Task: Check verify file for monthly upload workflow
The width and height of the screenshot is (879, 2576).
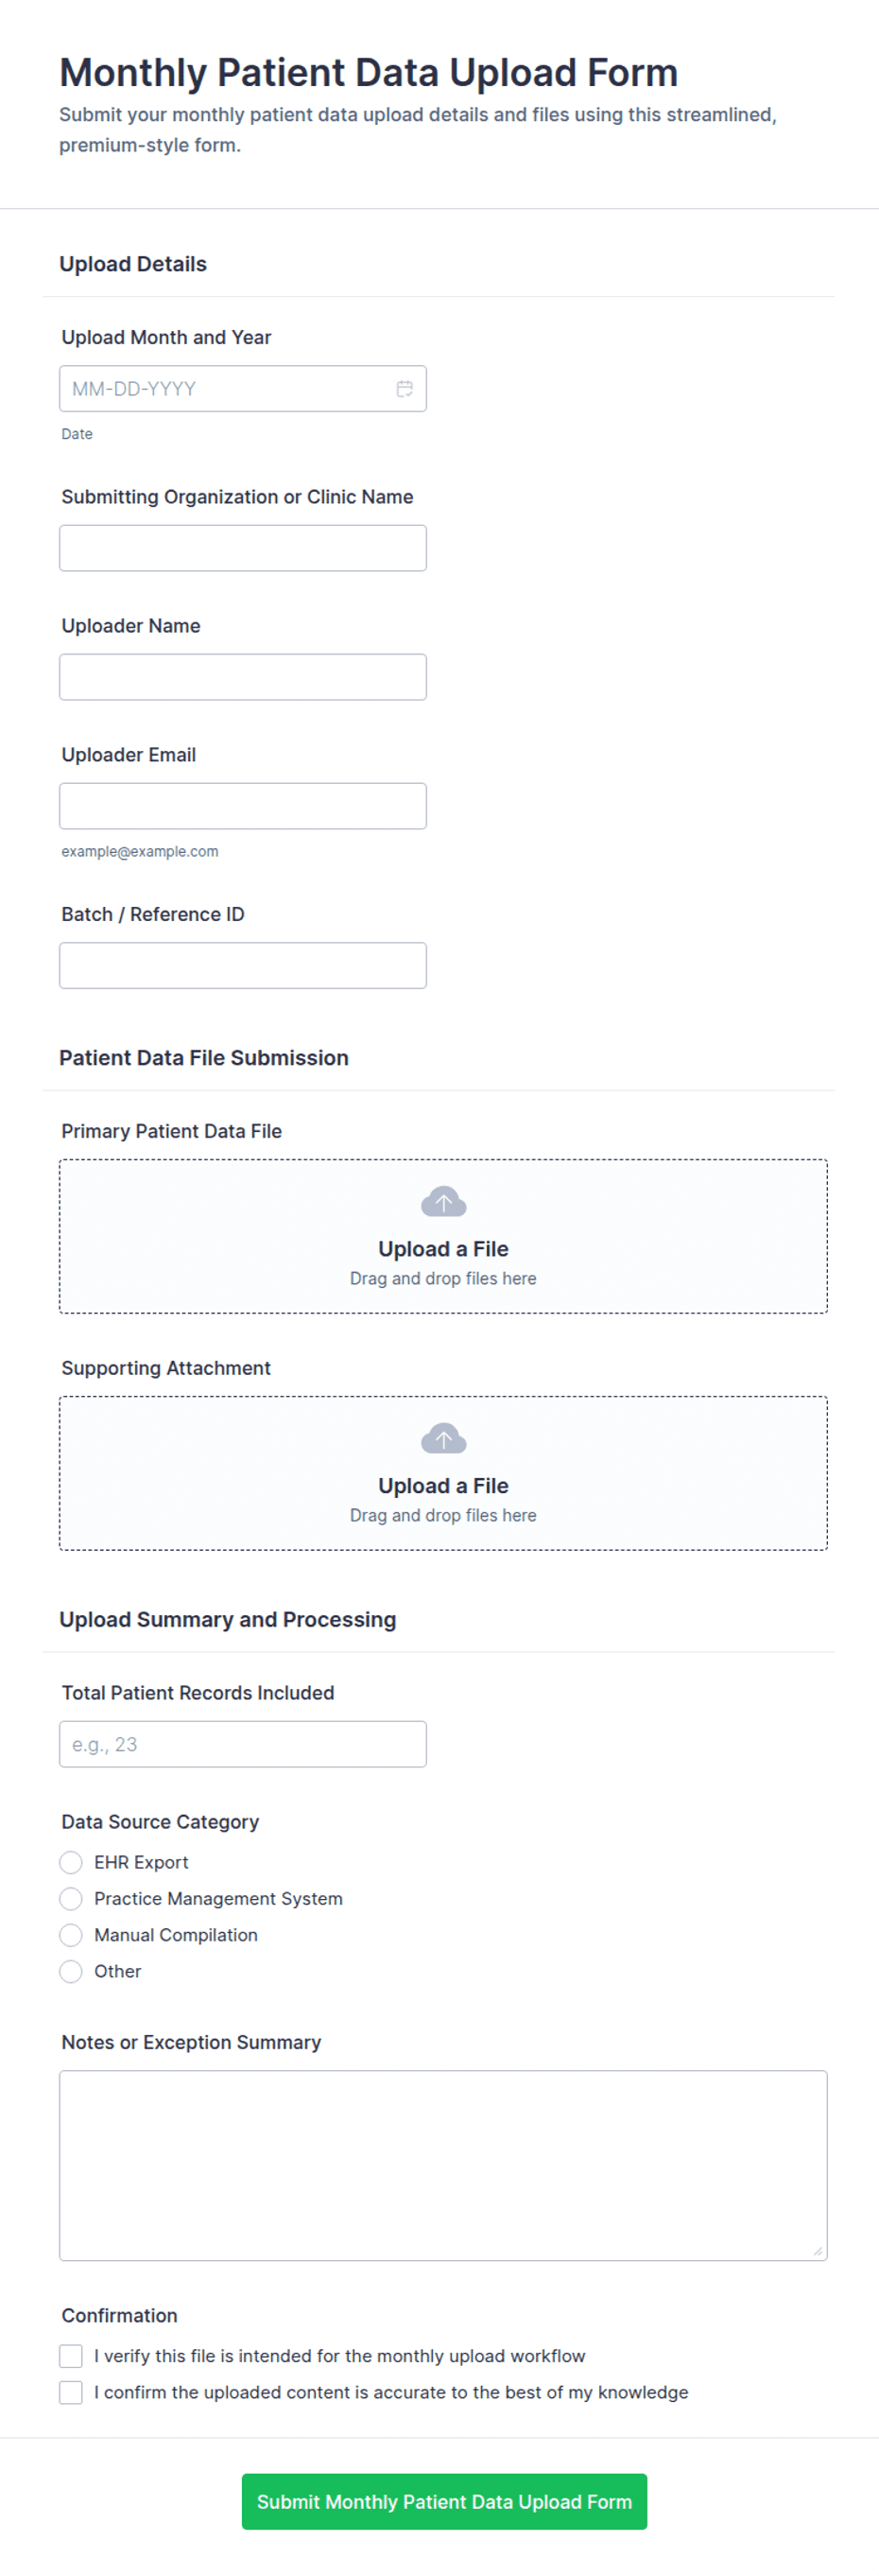Action: pos(71,2356)
